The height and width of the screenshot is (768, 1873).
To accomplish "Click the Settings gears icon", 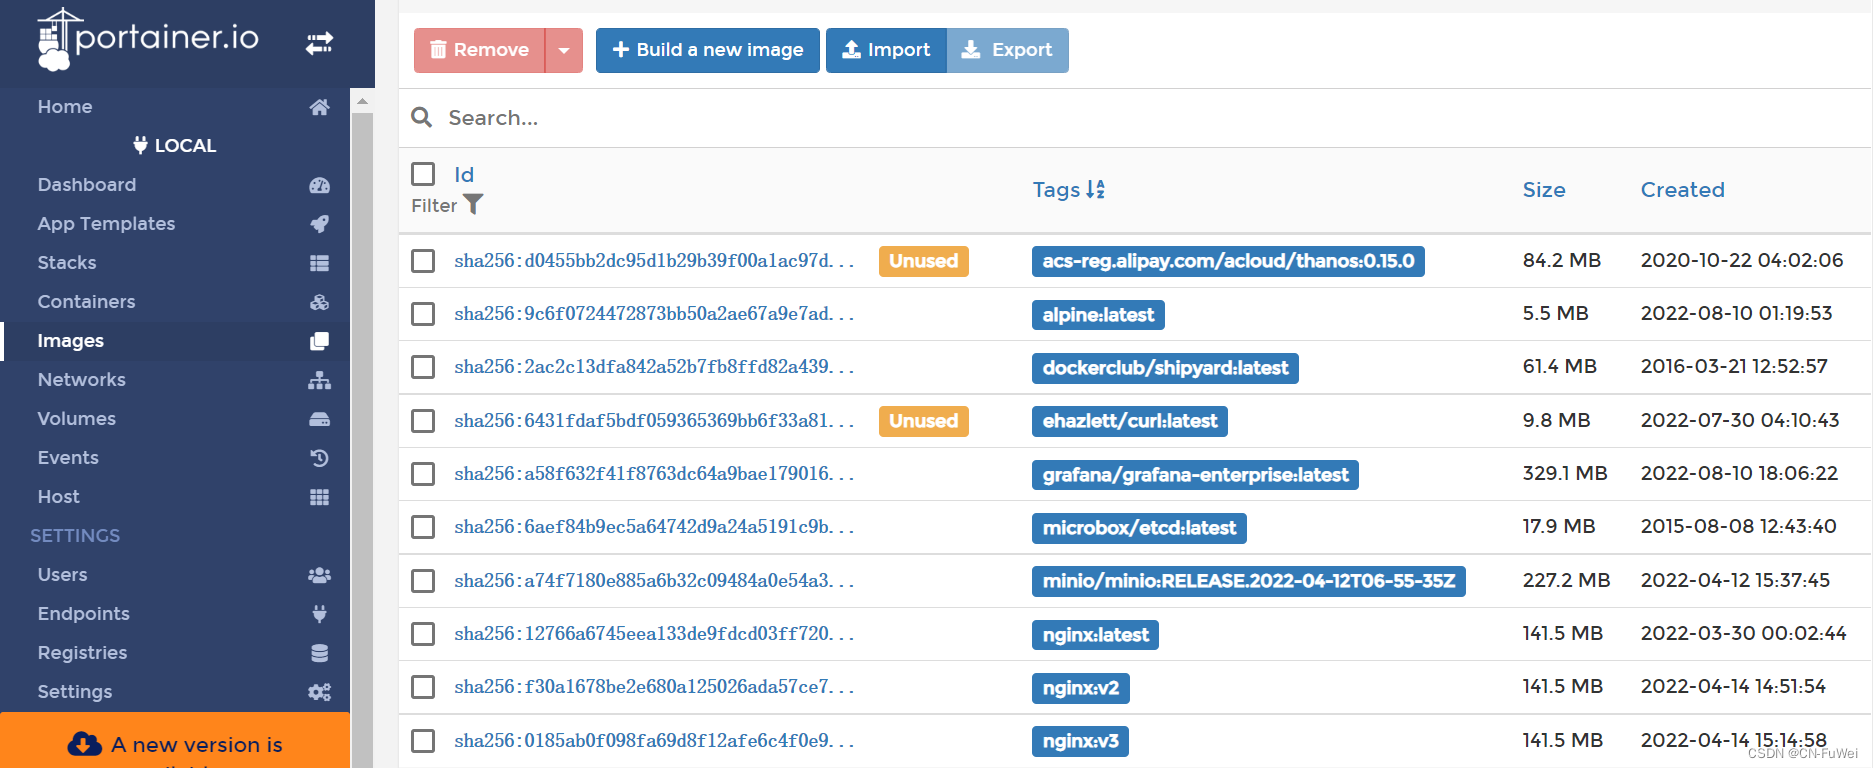I will point(319,692).
